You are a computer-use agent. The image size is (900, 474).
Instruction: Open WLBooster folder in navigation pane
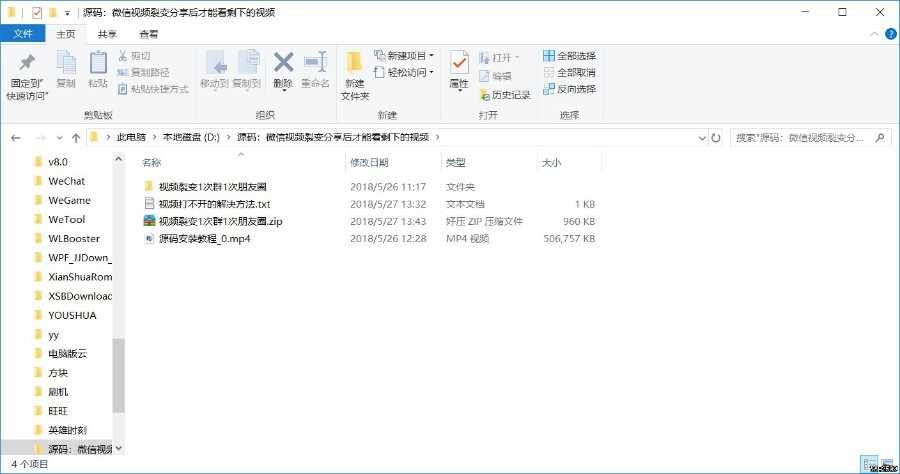(x=74, y=238)
